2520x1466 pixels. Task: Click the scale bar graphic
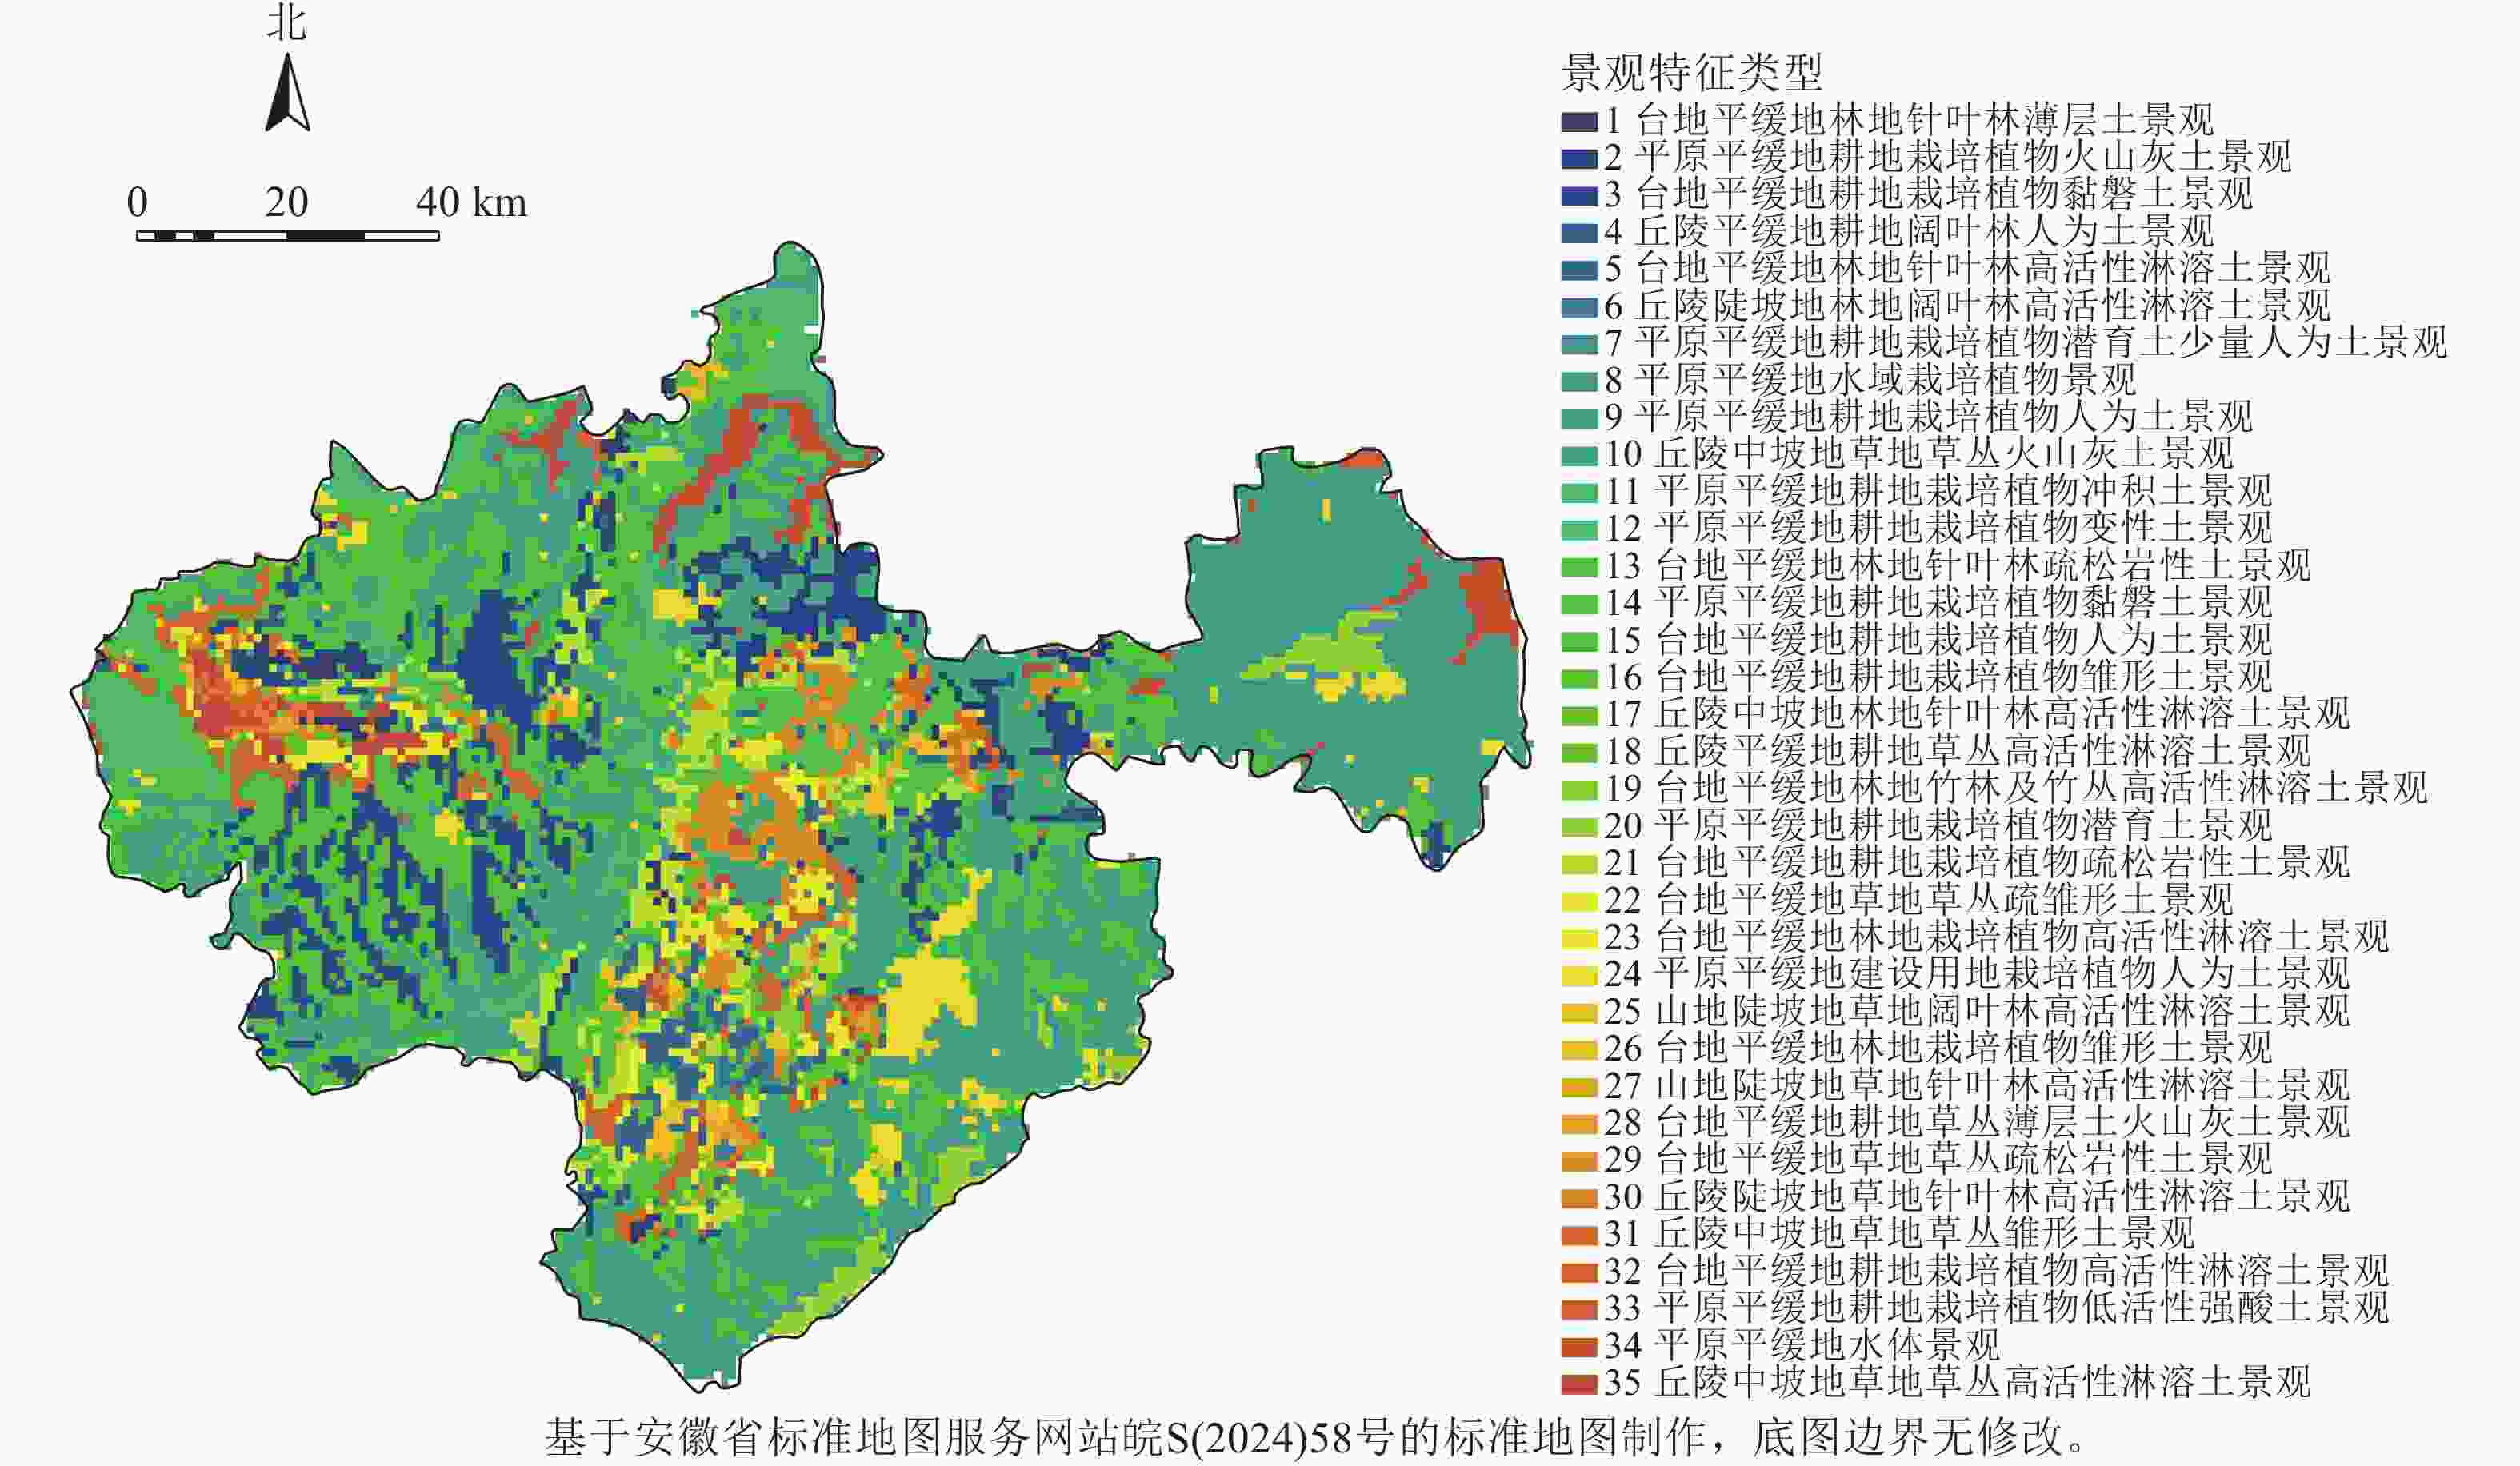click(288, 236)
